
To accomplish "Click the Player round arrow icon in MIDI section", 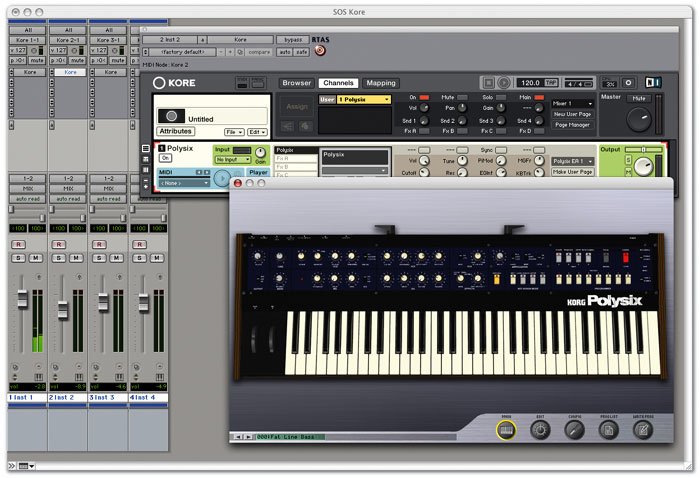I will [x=222, y=179].
